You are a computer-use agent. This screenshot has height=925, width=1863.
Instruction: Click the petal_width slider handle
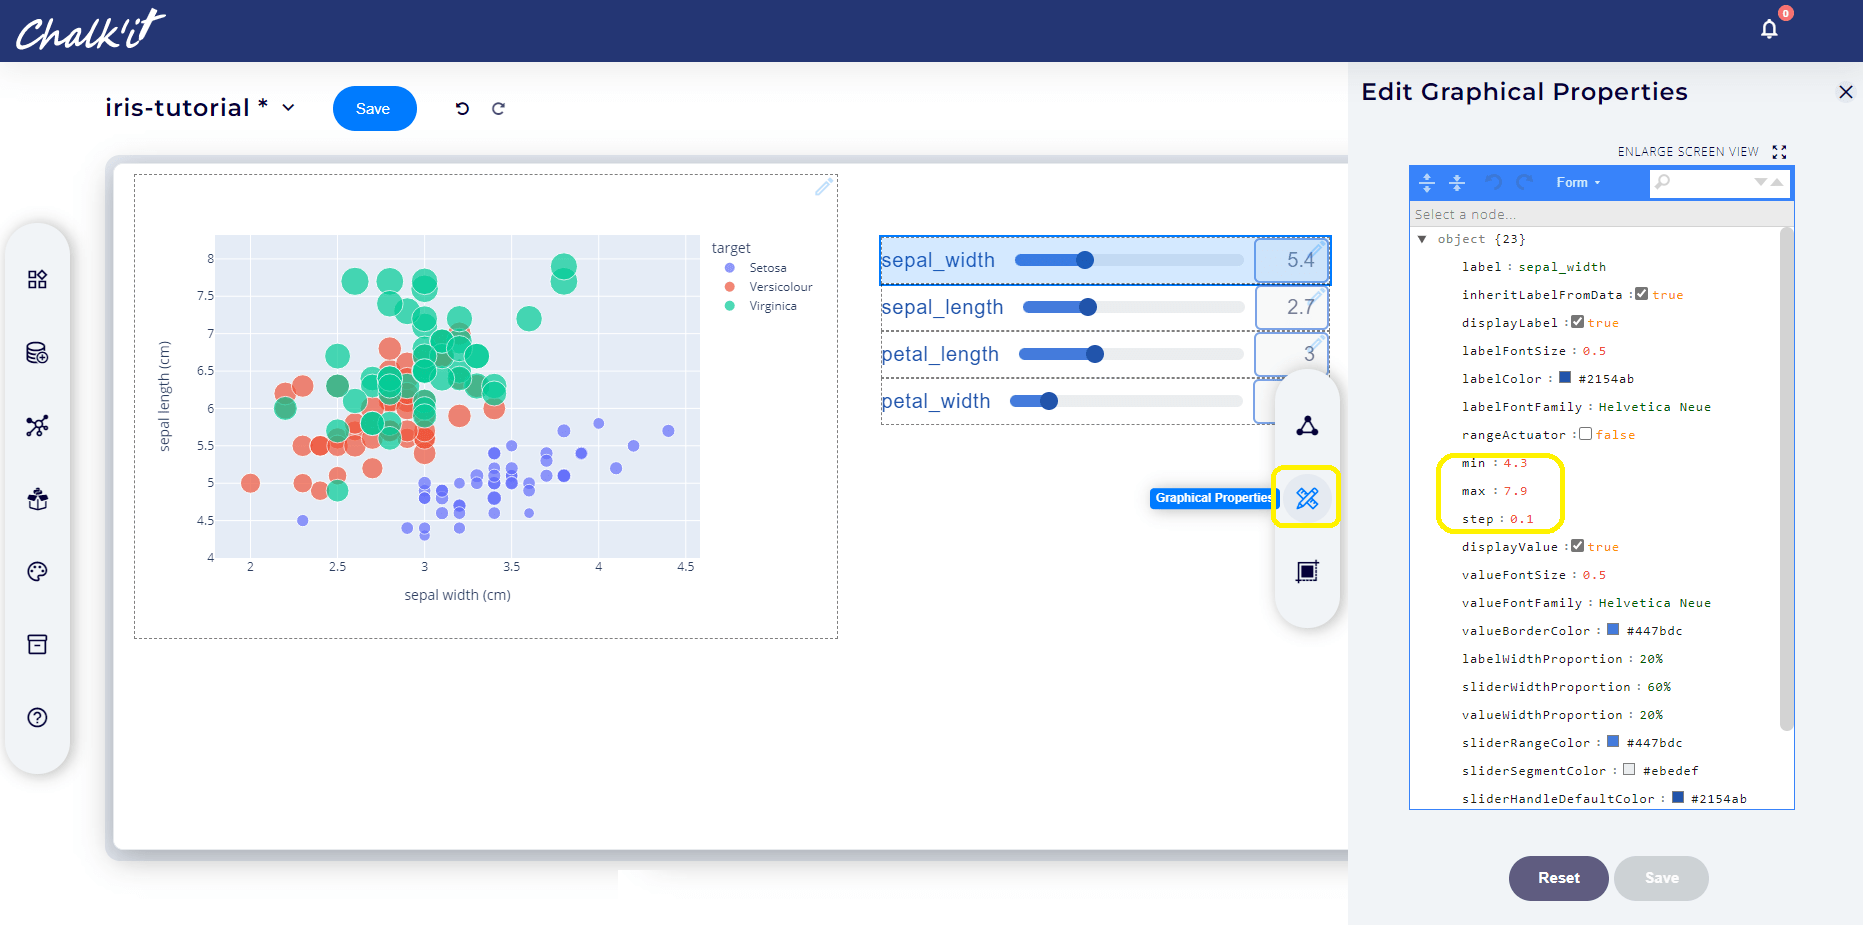(x=1049, y=401)
